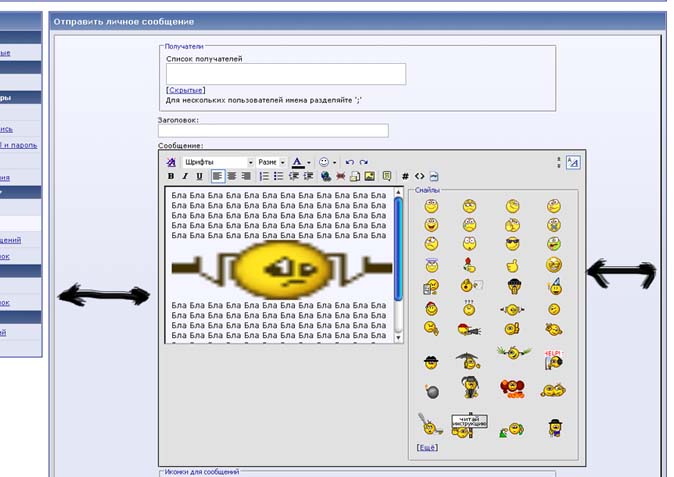Screen dimensions: 674x477
Task: Expand the text color dropdown arrow
Action: 309,162
